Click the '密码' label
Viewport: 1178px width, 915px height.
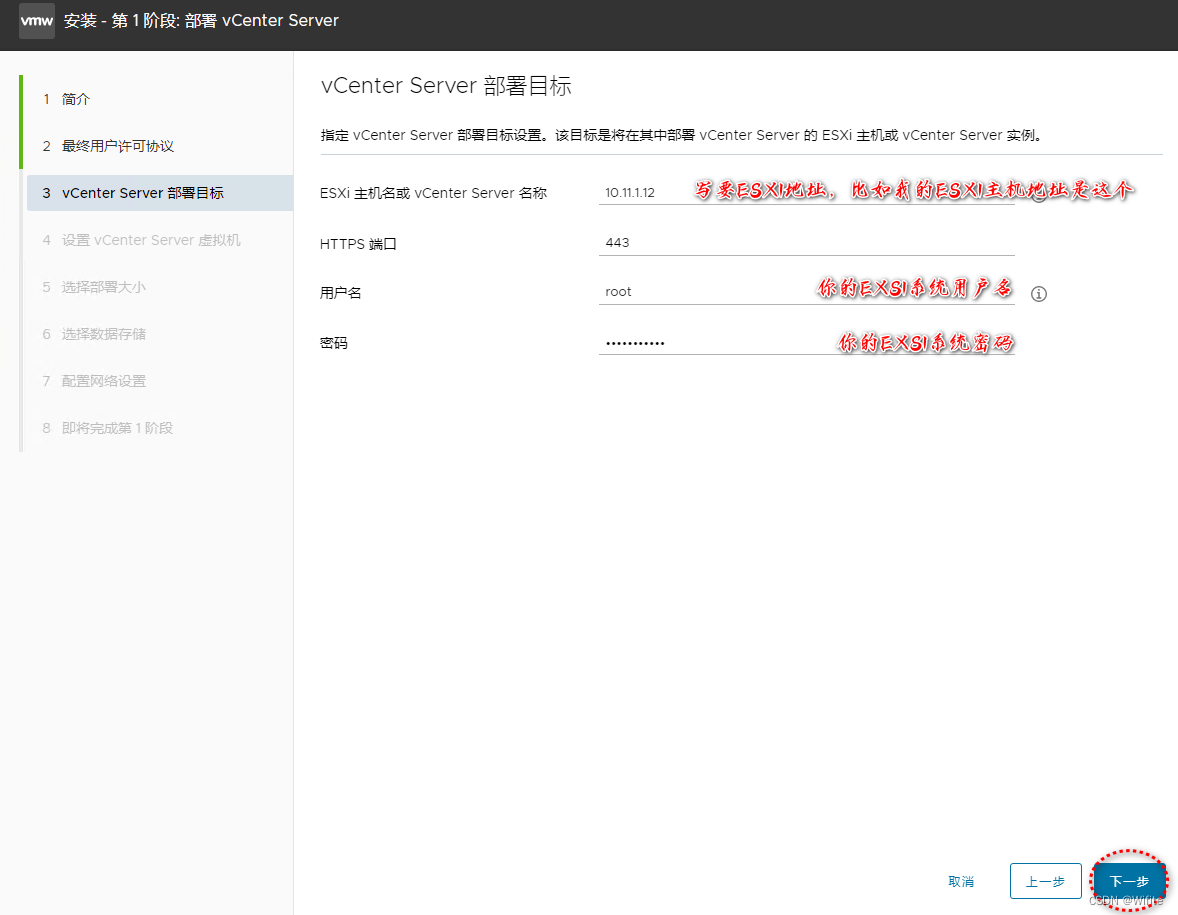coord(334,343)
